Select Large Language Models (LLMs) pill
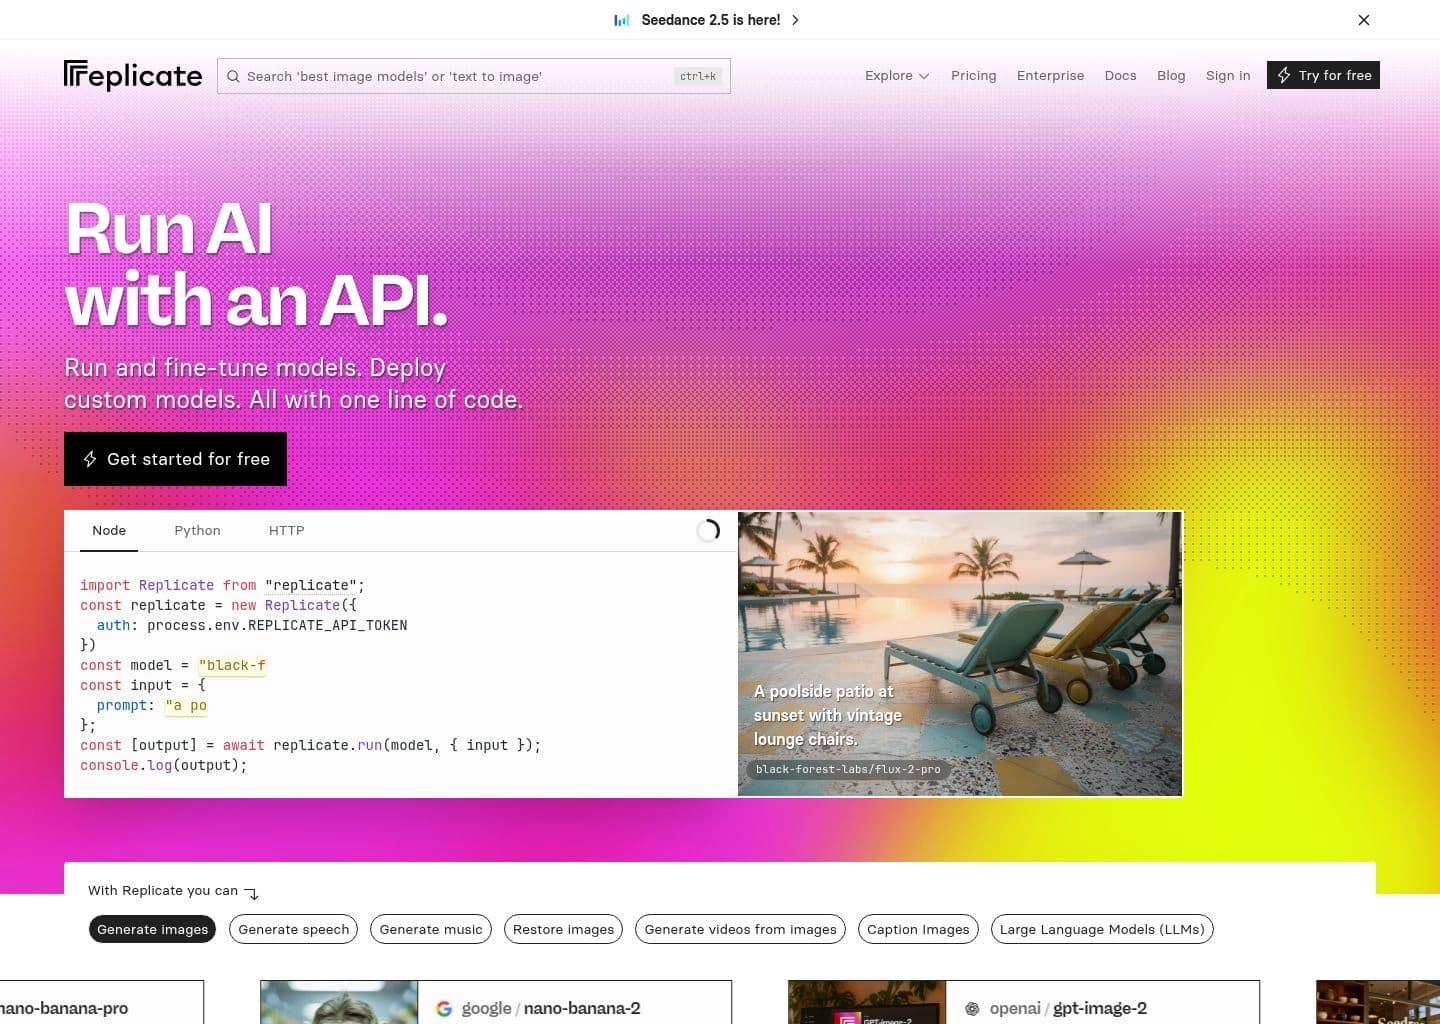The height and width of the screenshot is (1024, 1440). pyautogui.click(x=1102, y=929)
